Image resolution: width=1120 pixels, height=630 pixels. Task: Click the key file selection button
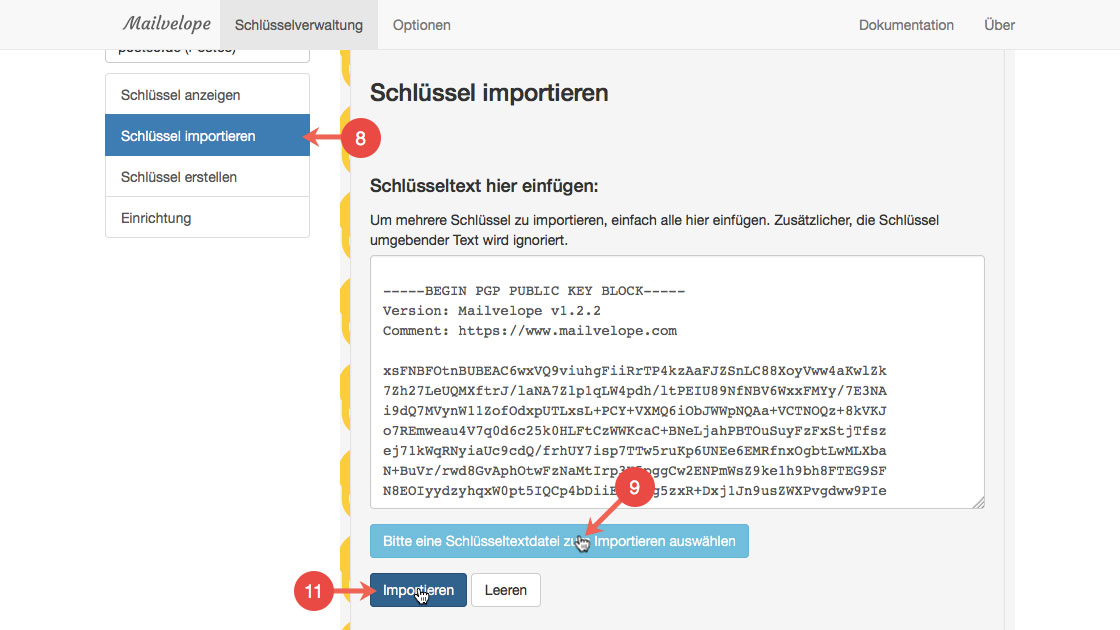559,541
